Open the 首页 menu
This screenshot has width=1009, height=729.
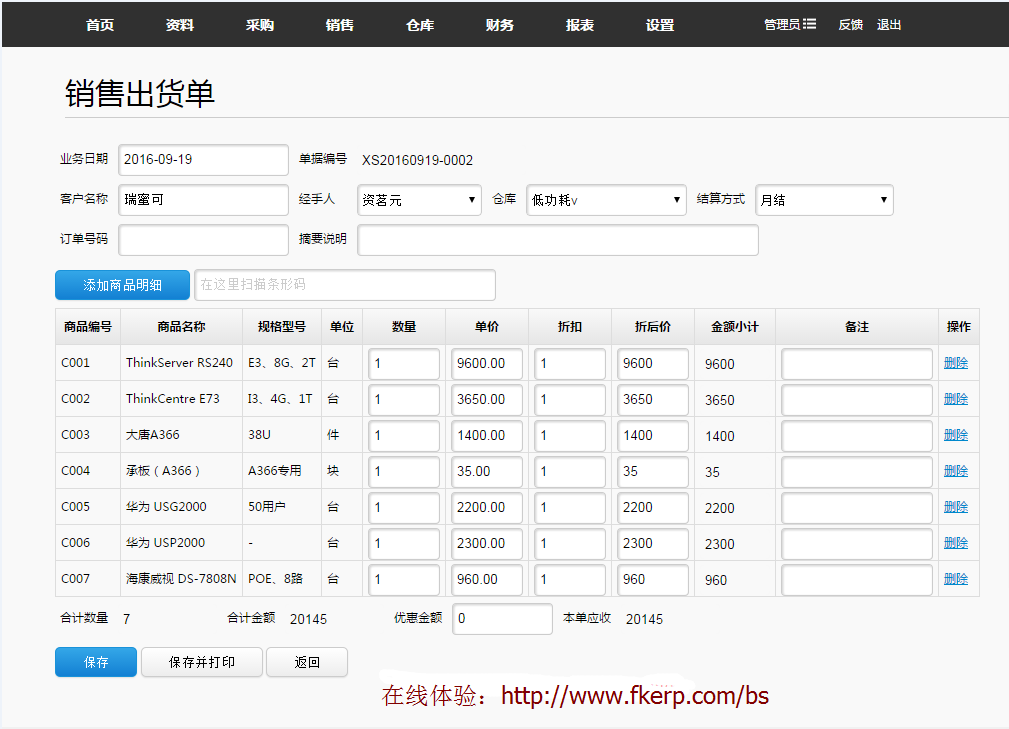pos(100,24)
